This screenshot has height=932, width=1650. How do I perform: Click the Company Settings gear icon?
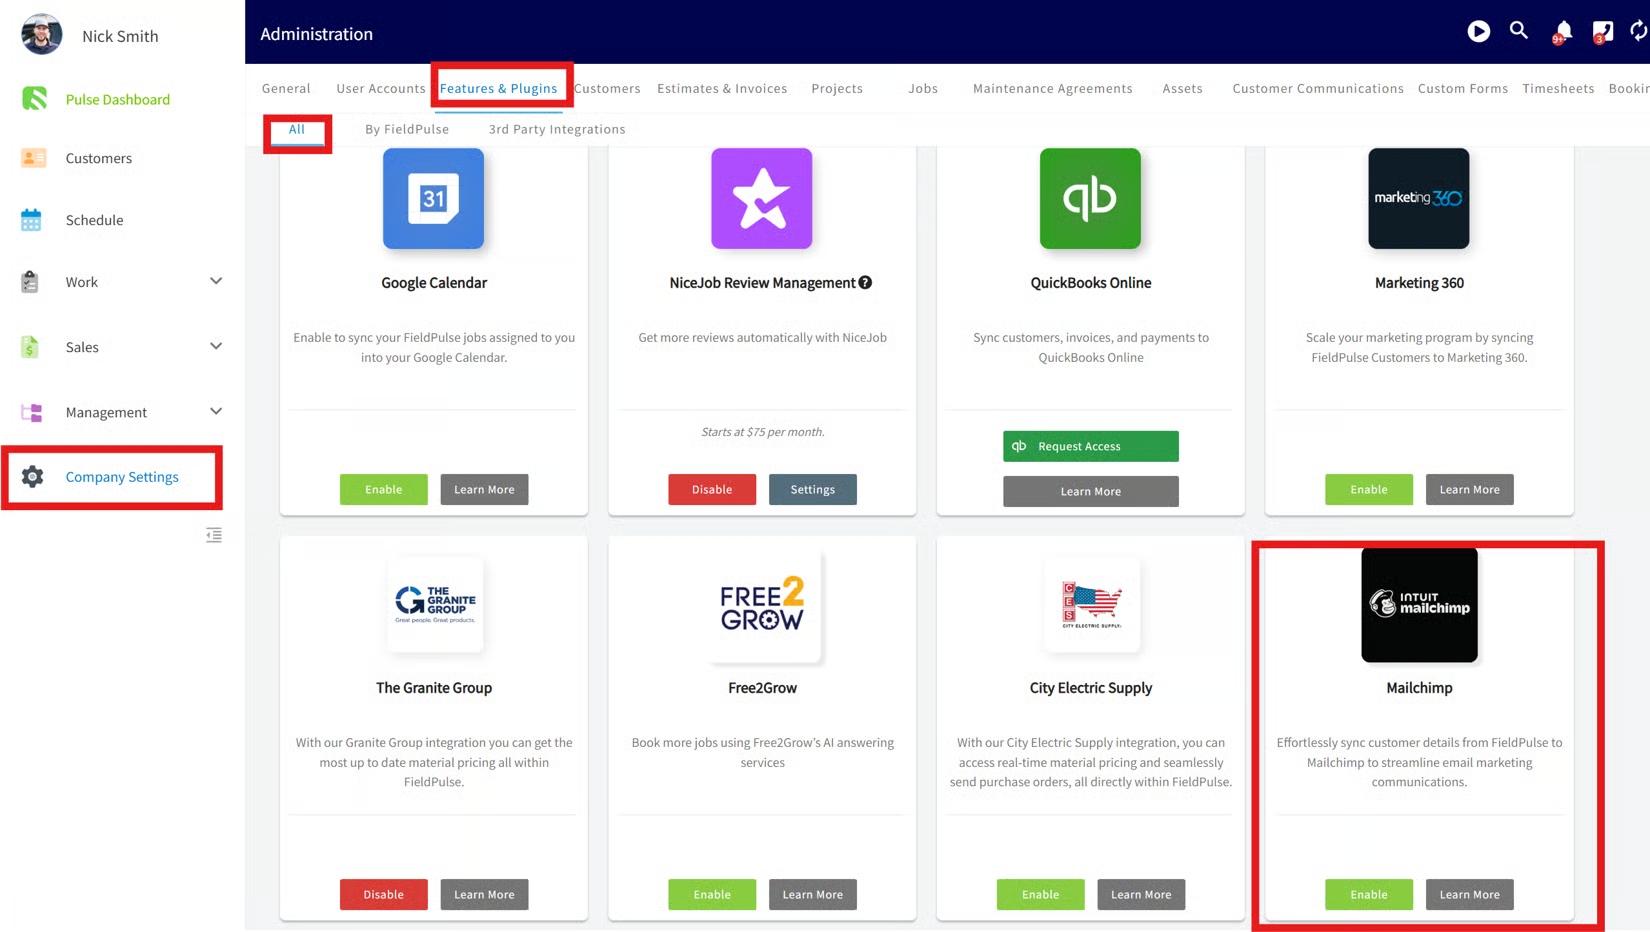33,477
